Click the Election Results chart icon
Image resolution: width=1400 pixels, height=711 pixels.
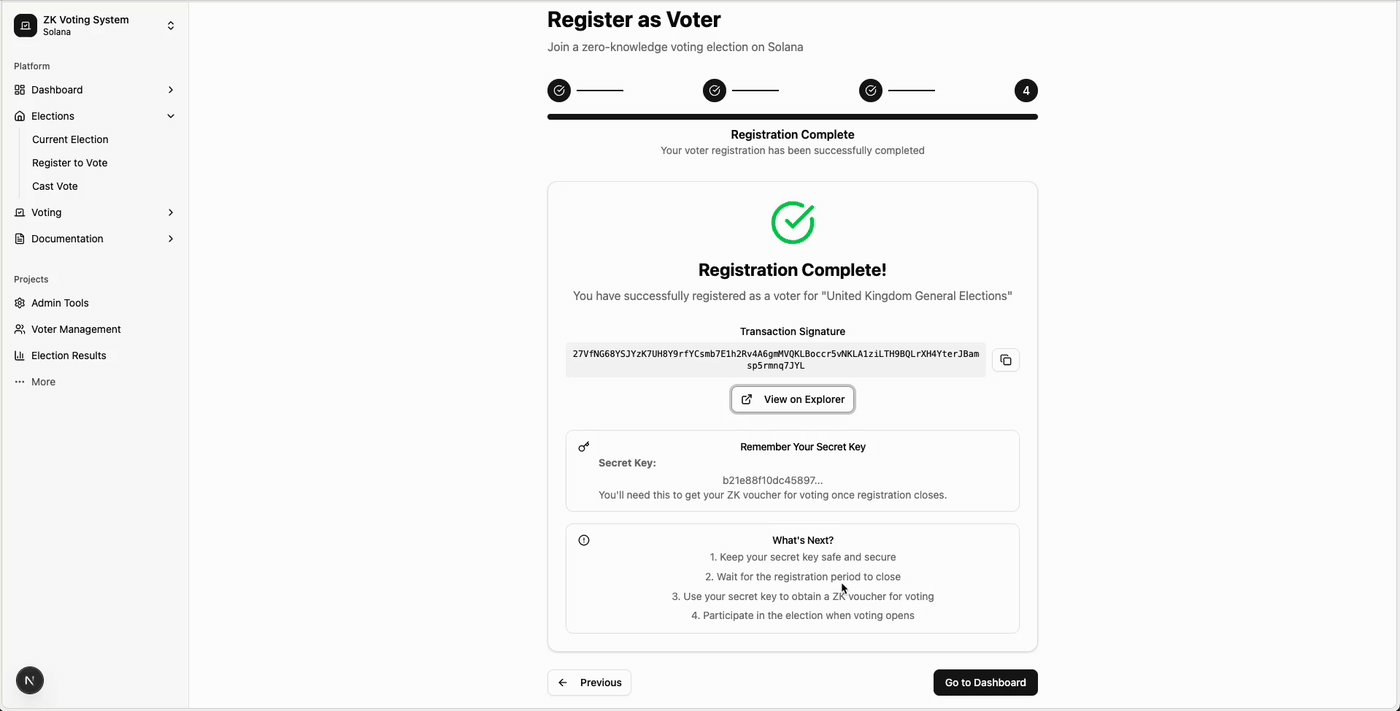click(x=20, y=356)
